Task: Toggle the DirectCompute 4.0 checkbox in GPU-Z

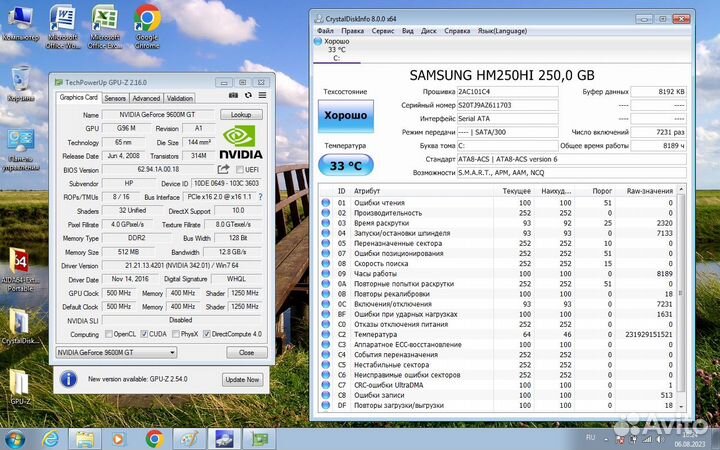Action: 207,334
